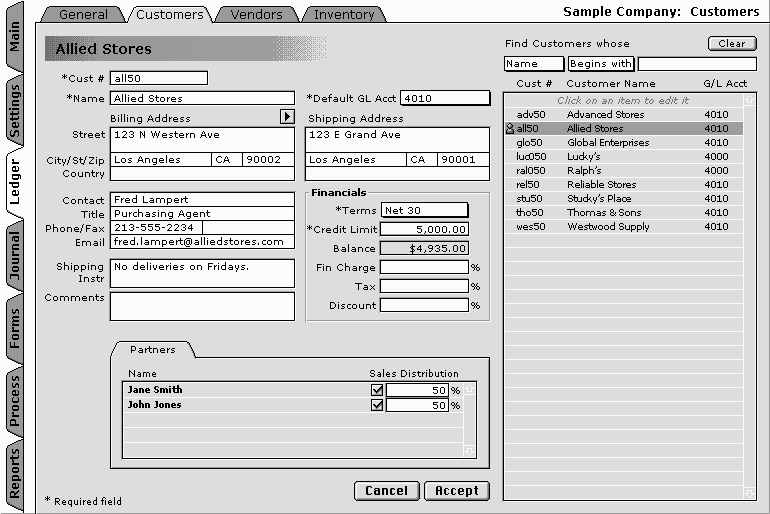Viewport: 770px width, 514px height.
Task: Open the Settings side tab
Action: 14,111
